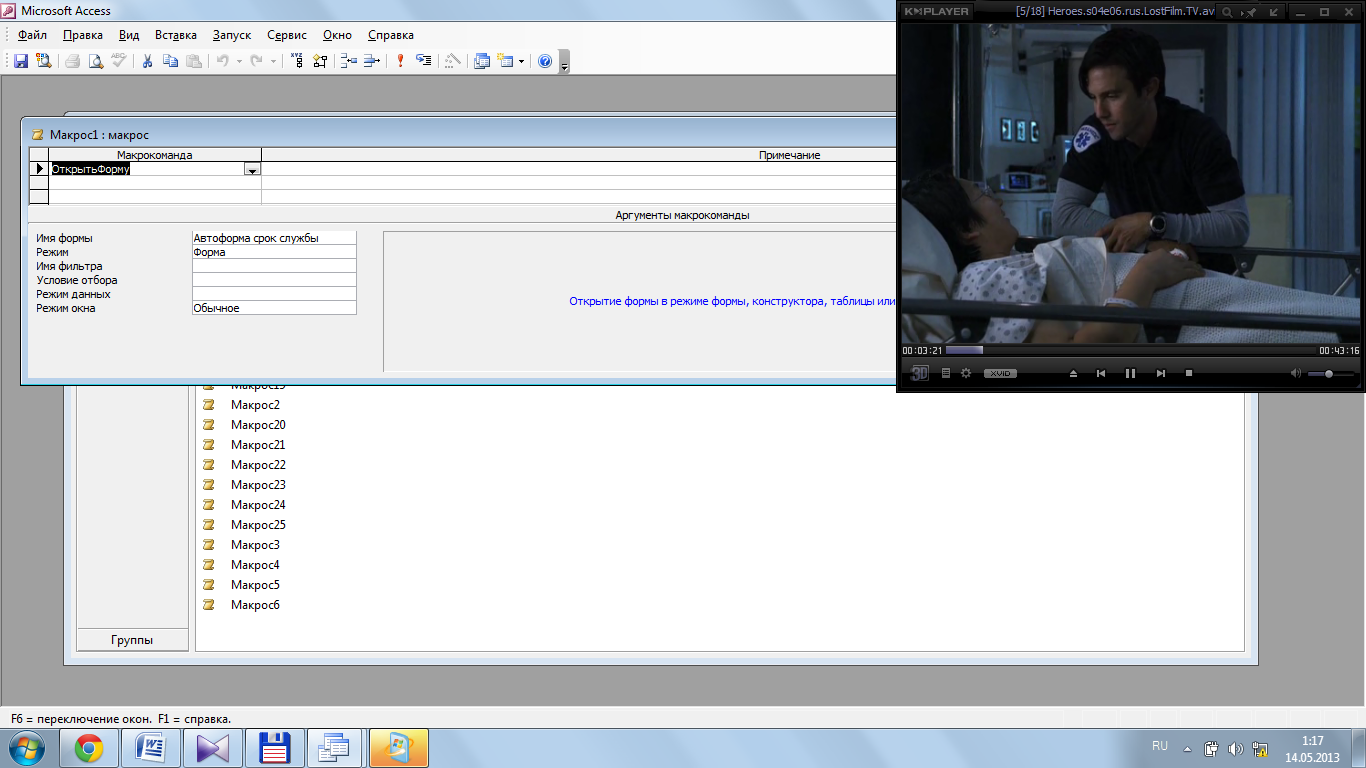Viewport: 1366px width, 768px height.
Task: Click the Paste clipboard icon
Action: click(x=193, y=61)
